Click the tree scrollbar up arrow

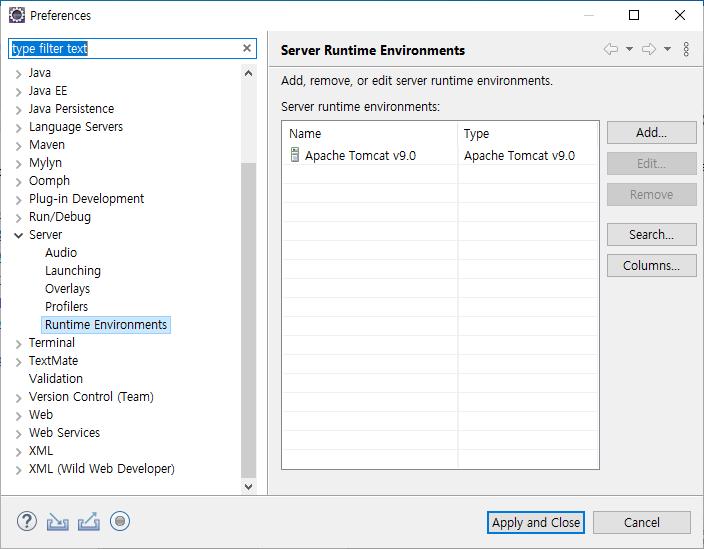[248, 73]
